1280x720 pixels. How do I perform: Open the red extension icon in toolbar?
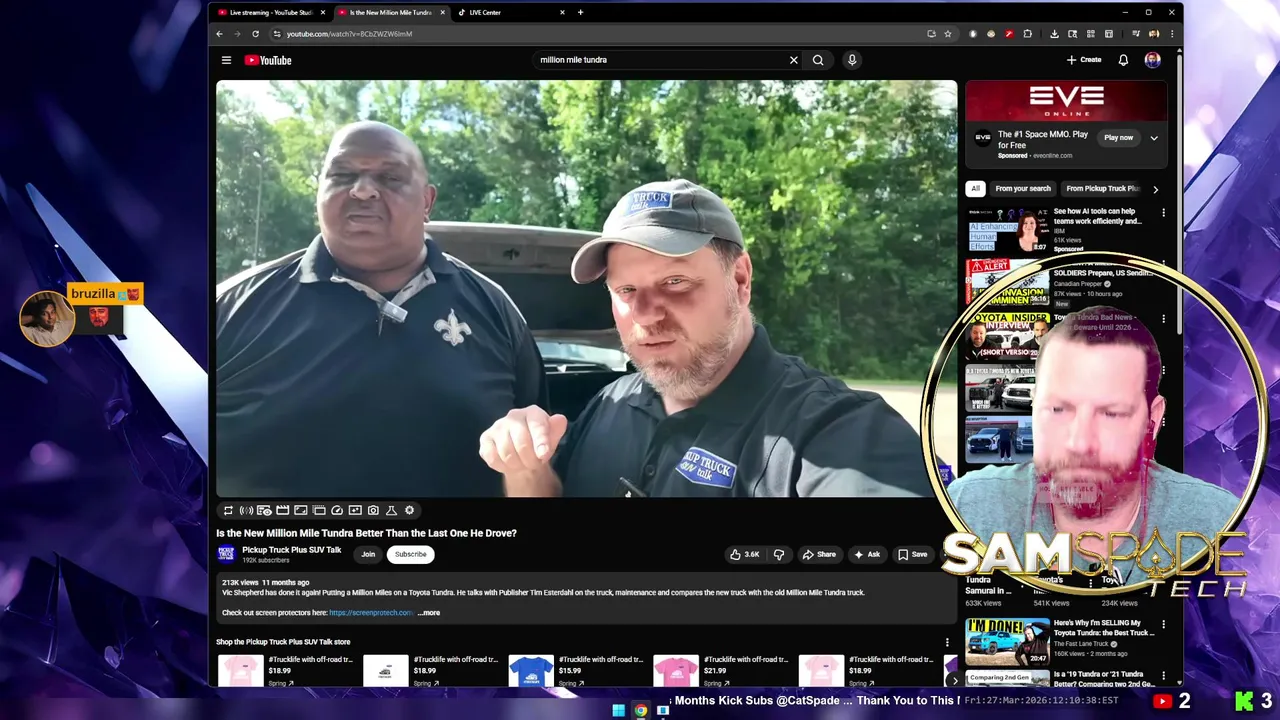coord(1009,34)
